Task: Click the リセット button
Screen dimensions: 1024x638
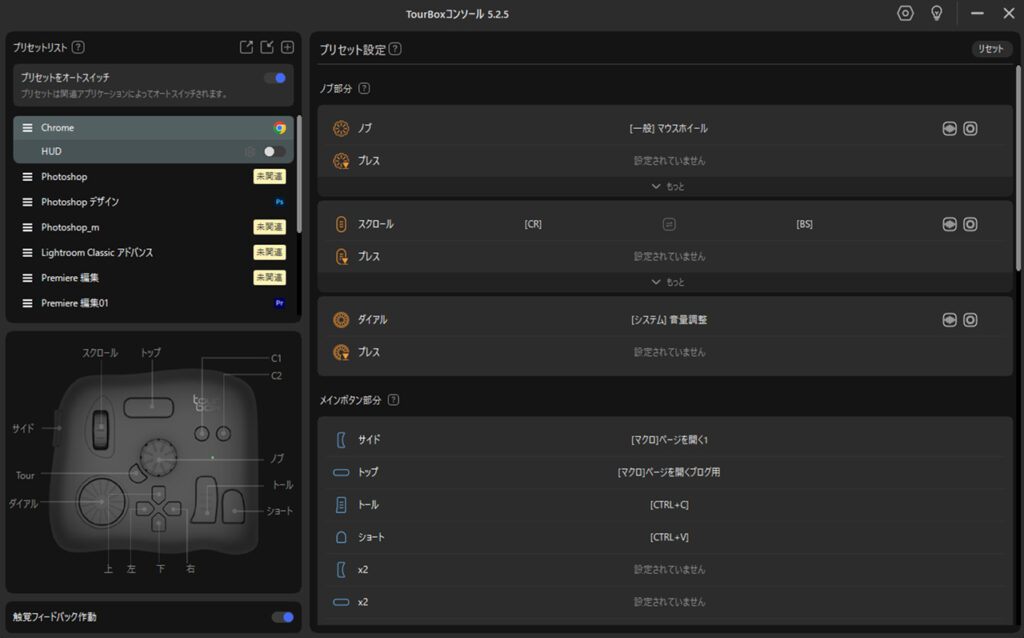Action: [x=990, y=49]
